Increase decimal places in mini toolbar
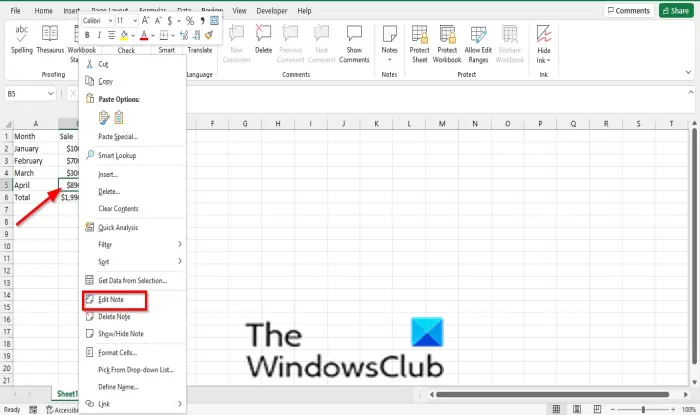Viewport: 700px width, 415px height. tap(184, 35)
